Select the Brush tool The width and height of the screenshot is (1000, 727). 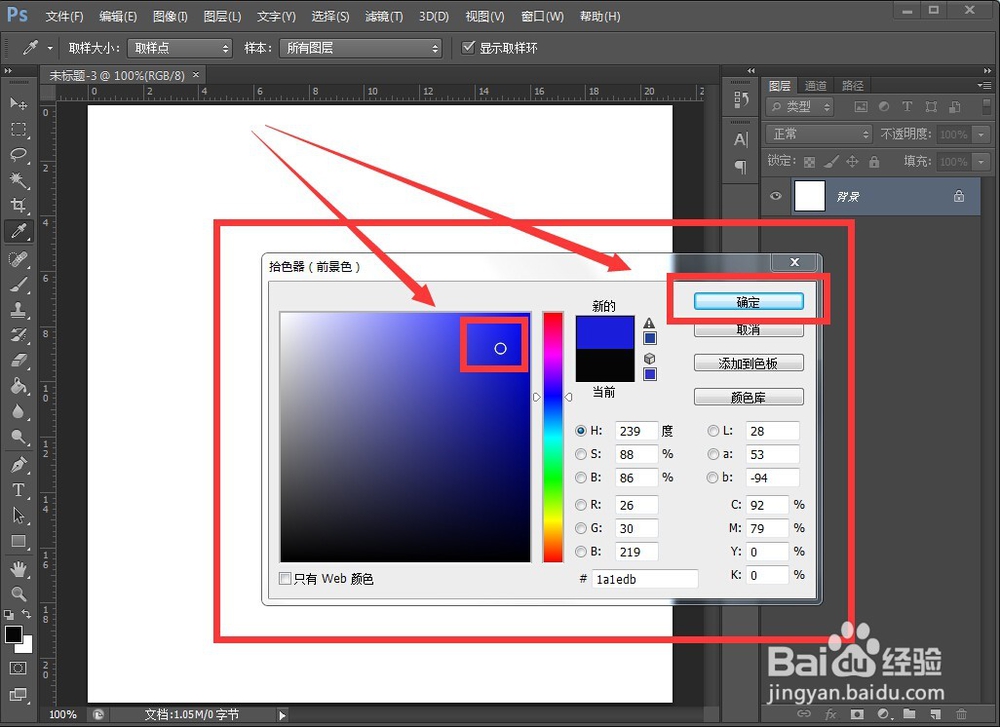18,284
